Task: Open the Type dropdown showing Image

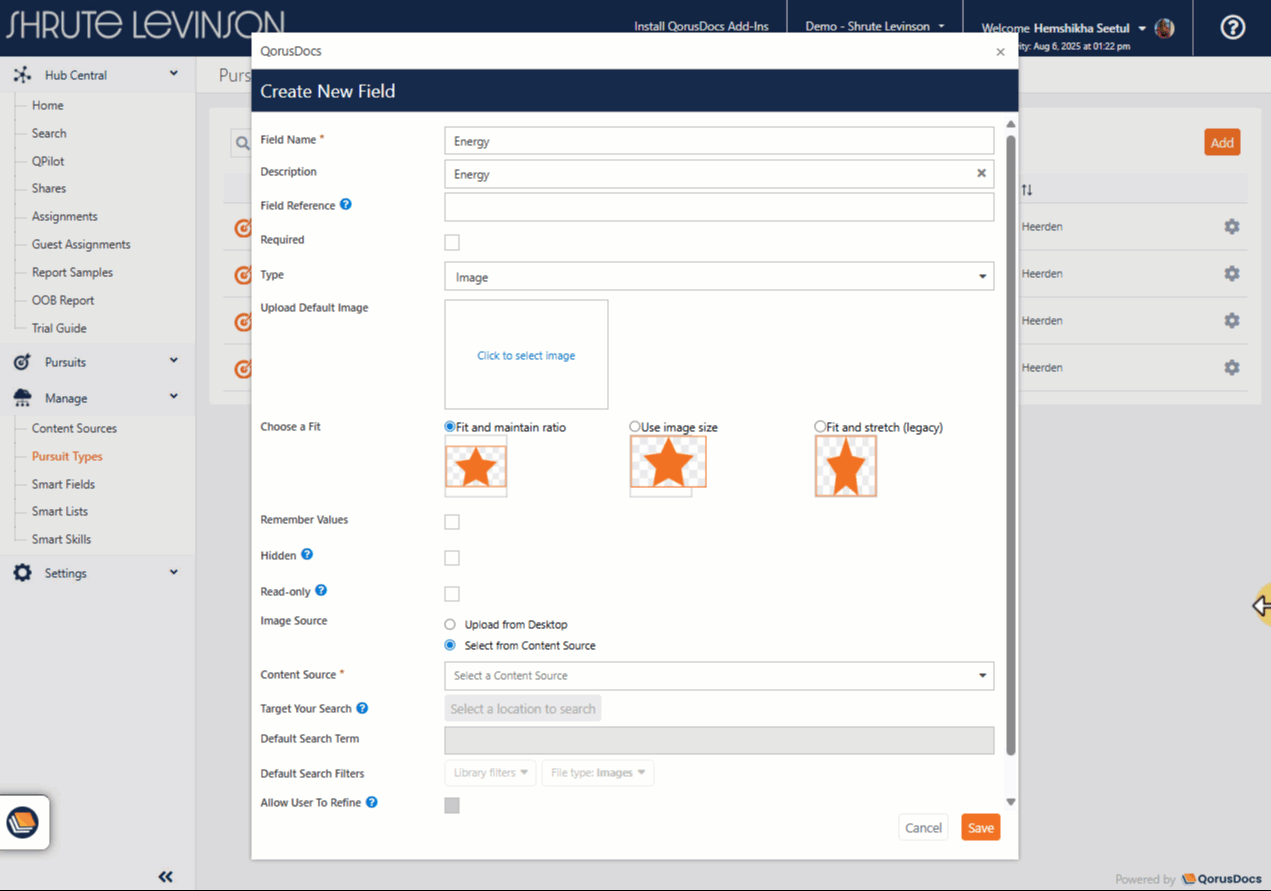Action: tap(718, 277)
